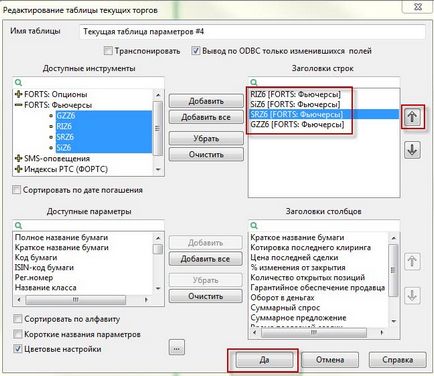This screenshot has height=376, width=434.
Task: Click search icon in available instruments
Action: point(19,82)
